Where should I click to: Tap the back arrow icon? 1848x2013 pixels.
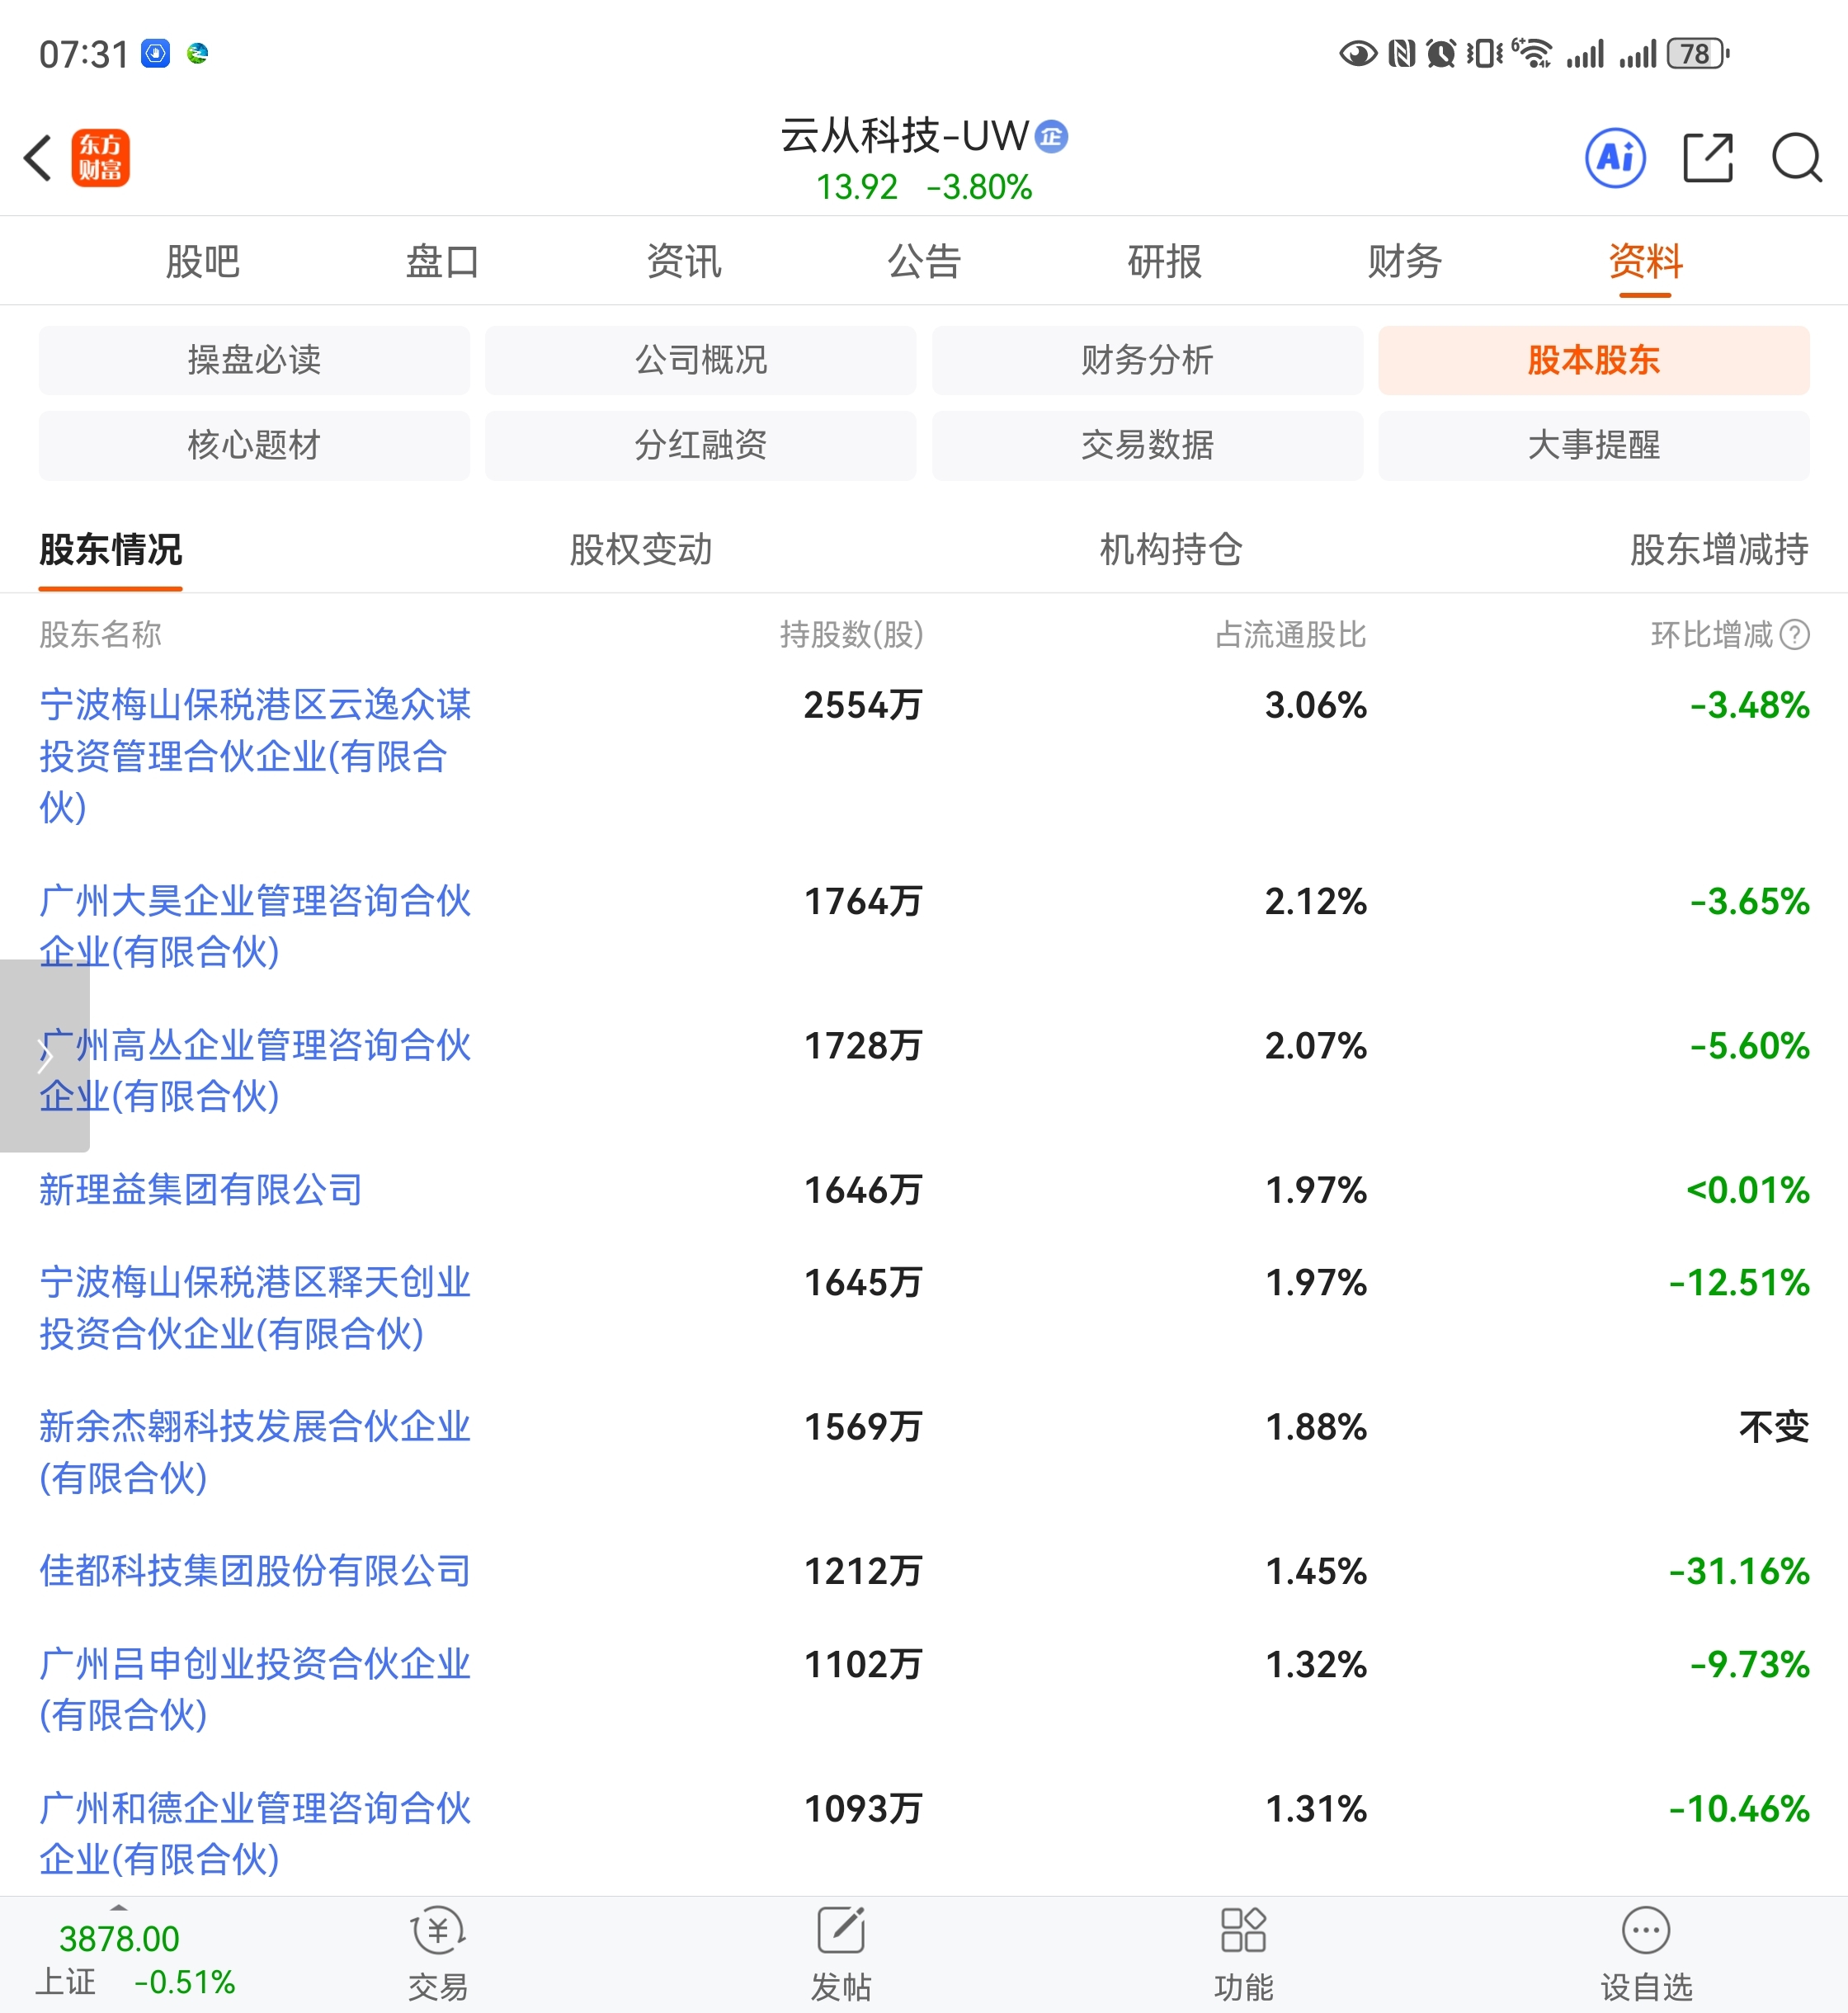(x=38, y=158)
